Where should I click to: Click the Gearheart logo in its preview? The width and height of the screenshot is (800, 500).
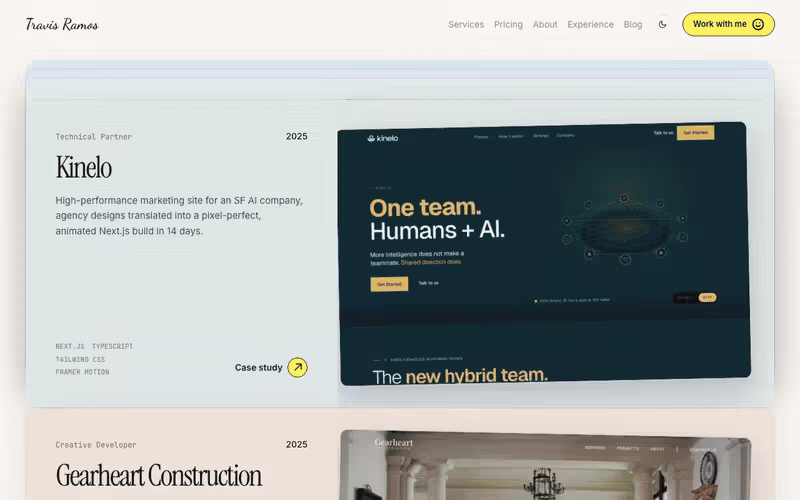coord(393,443)
